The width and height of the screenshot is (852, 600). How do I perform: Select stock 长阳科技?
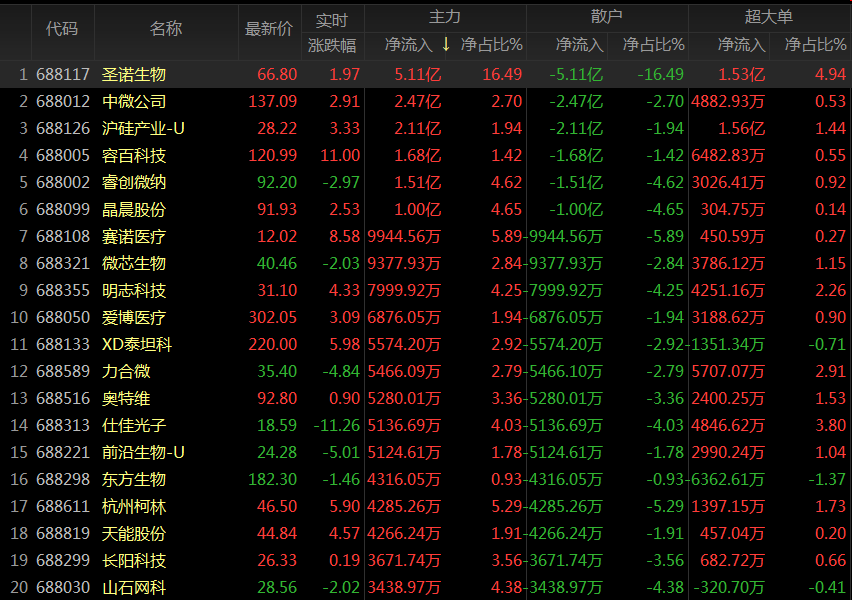[x=134, y=560]
